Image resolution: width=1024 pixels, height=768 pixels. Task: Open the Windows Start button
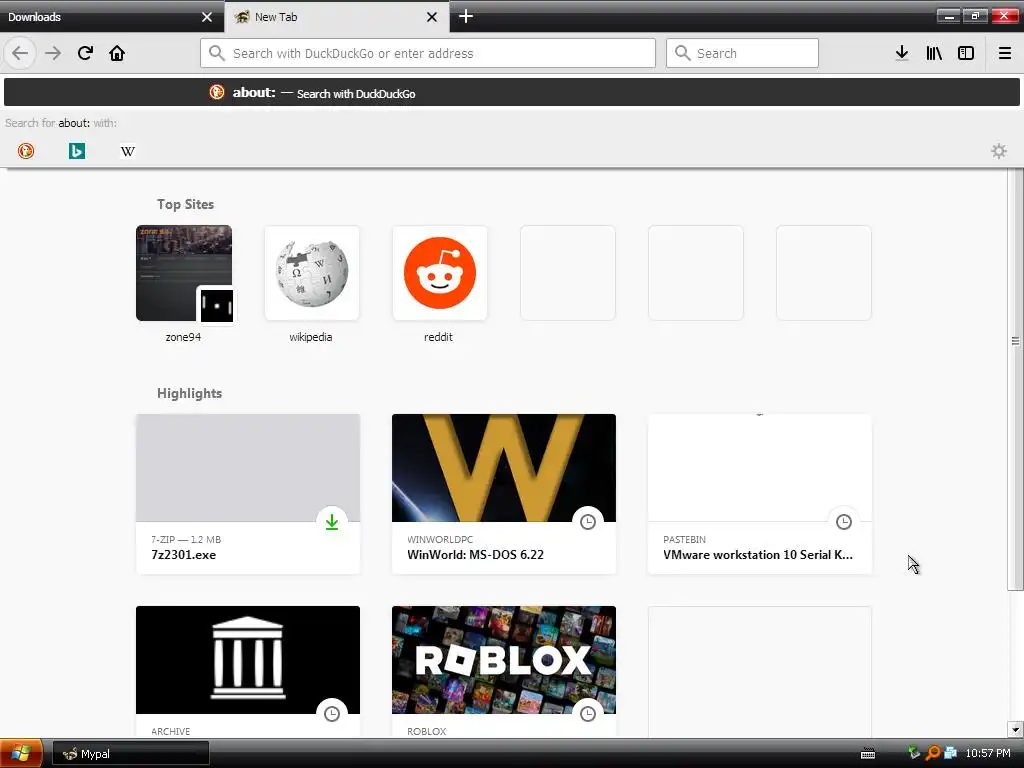tap(21, 754)
